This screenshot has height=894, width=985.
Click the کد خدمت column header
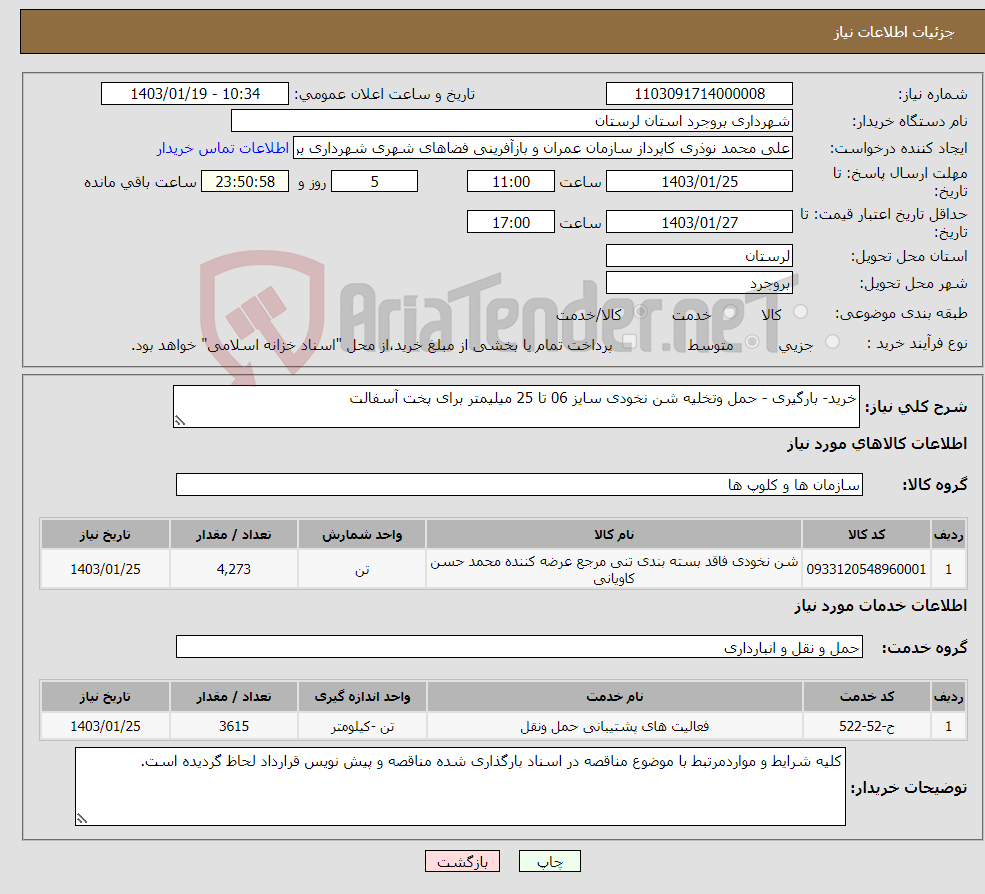click(x=866, y=697)
